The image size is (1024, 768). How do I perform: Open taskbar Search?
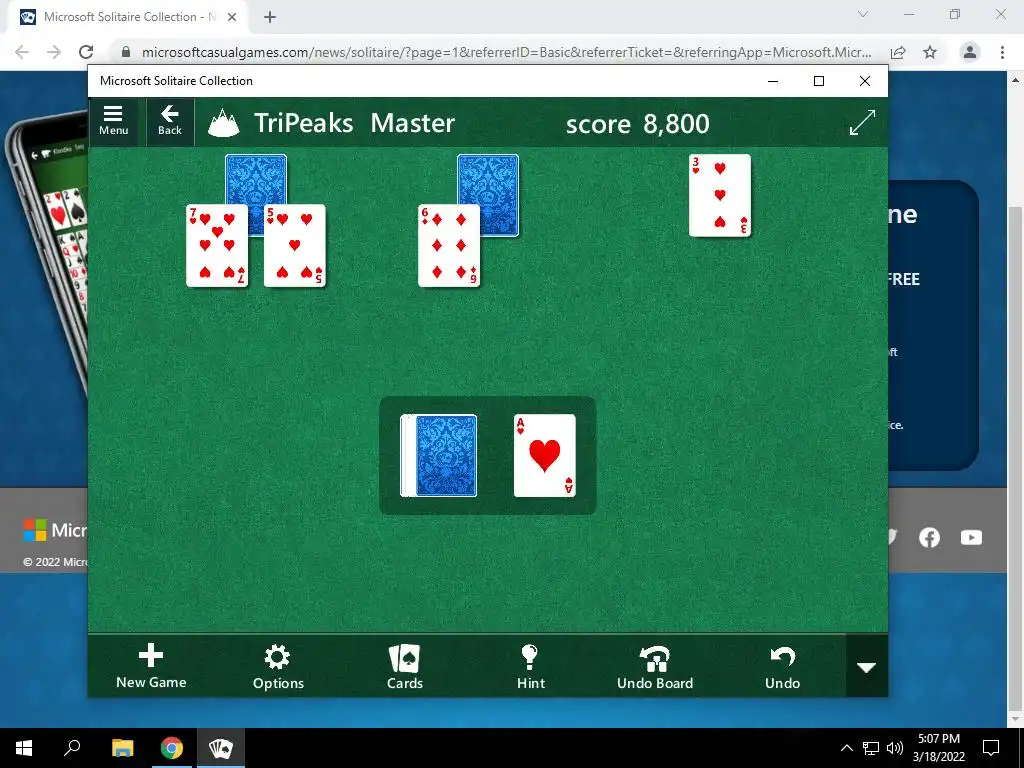pos(72,748)
